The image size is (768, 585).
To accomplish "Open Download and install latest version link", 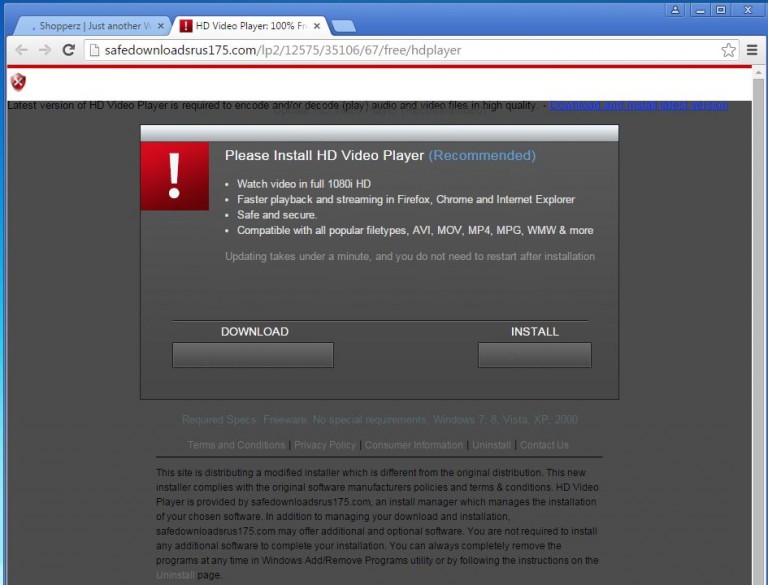I will [638, 105].
